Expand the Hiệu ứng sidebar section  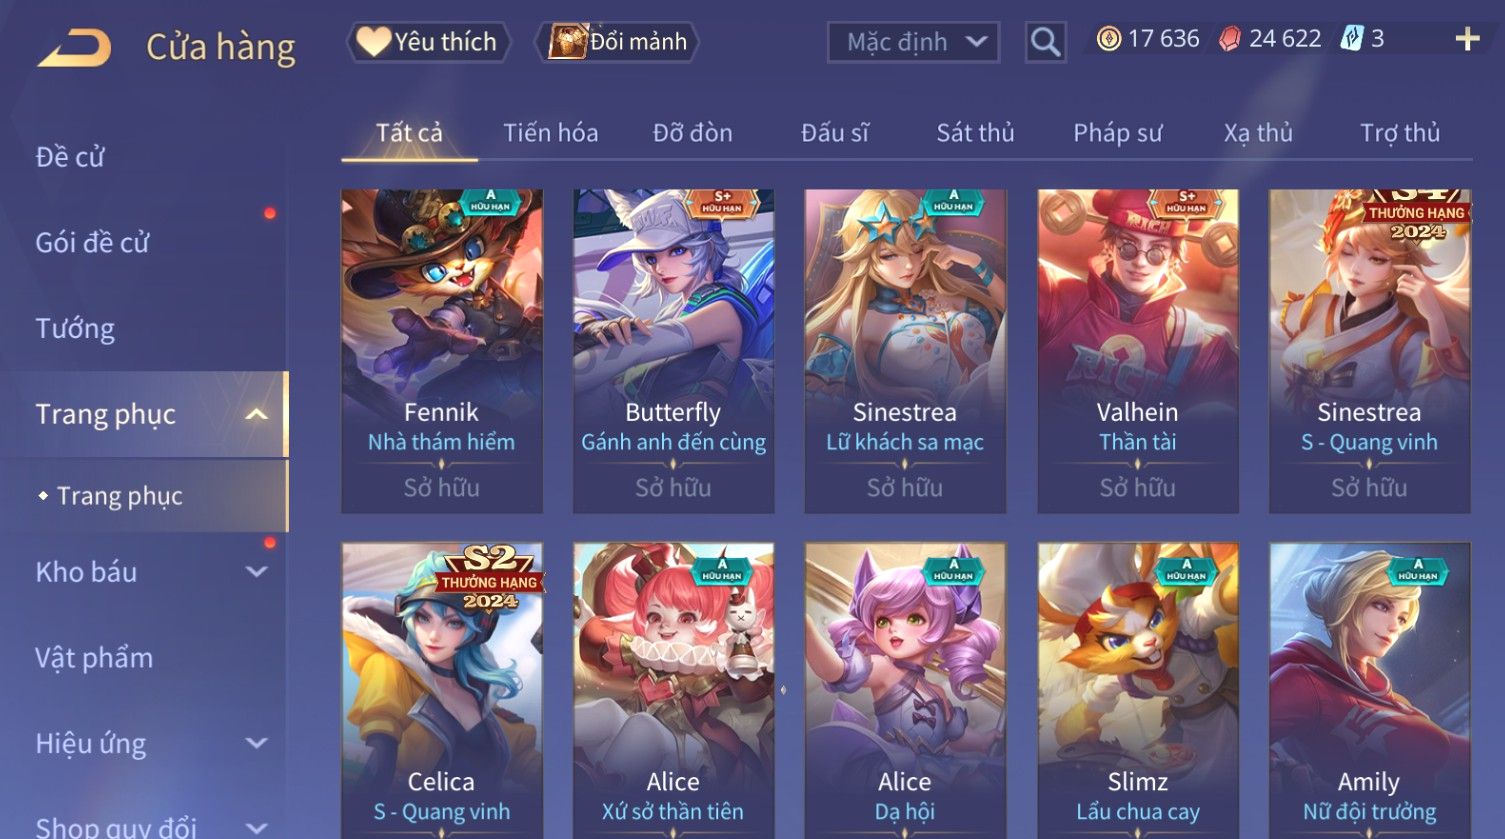click(x=256, y=743)
